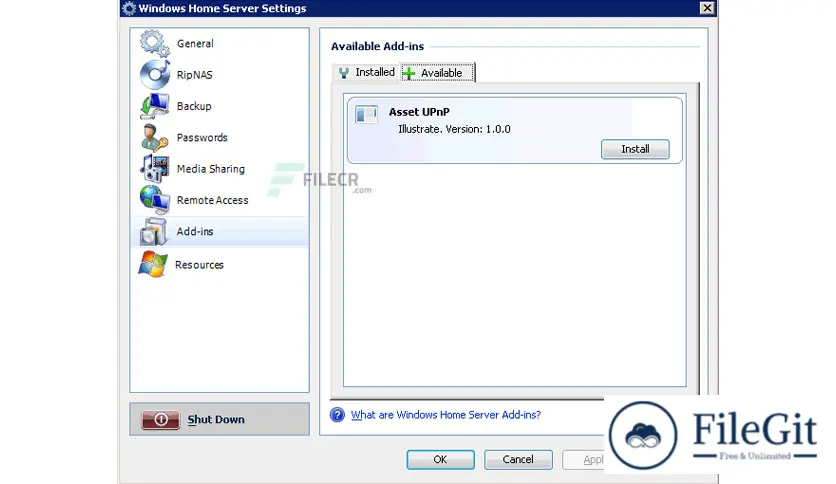The width and height of the screenshot is (836, 484).
Task: Click the Media Sharing music icon
Action: 155,168
